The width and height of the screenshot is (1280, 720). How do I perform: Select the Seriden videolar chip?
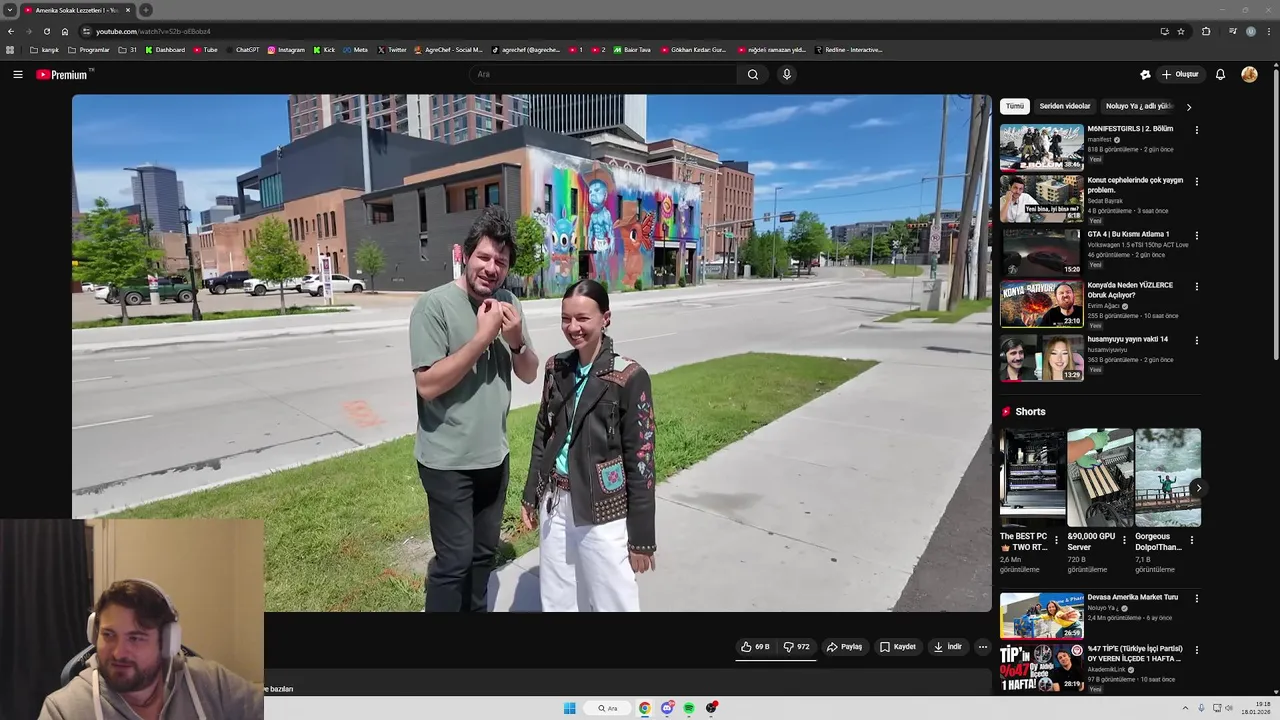pyautogui.click(x=1065, y=106)
